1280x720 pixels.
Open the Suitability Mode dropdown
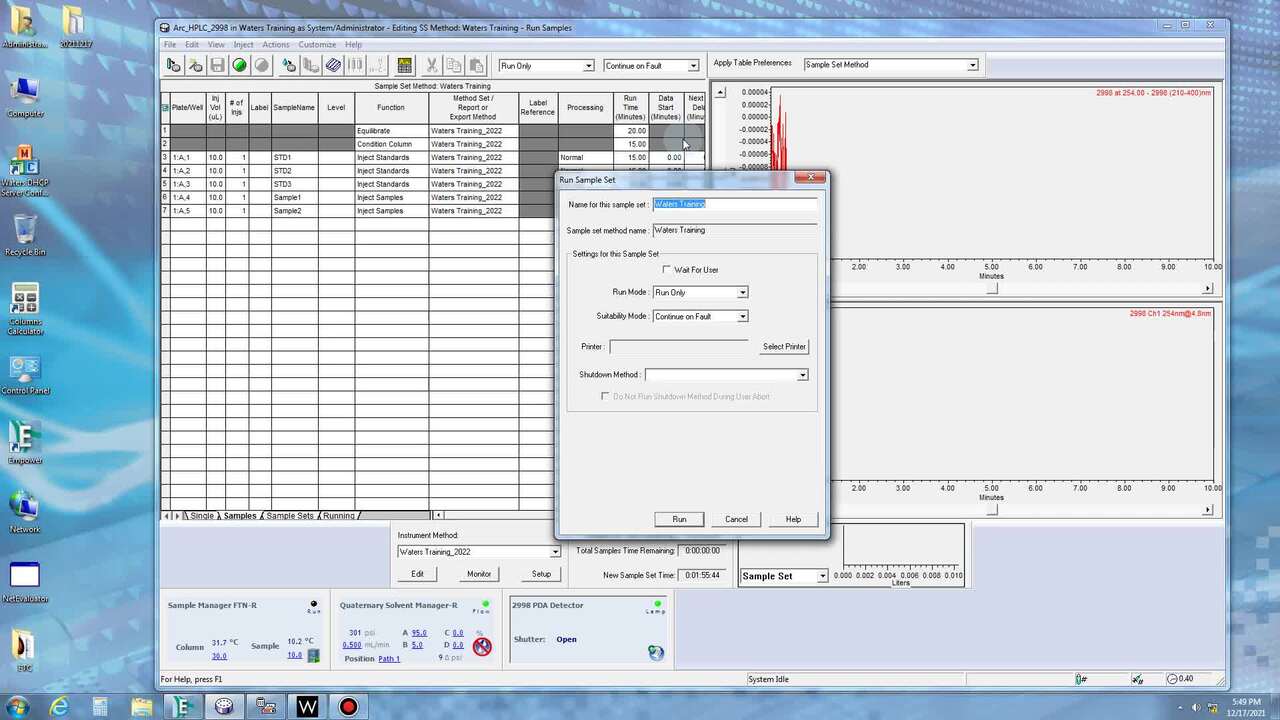click(742, 317)
